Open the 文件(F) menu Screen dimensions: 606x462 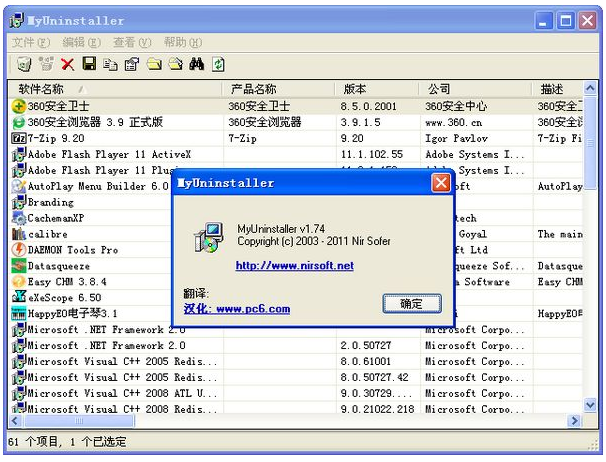[31, 42]
